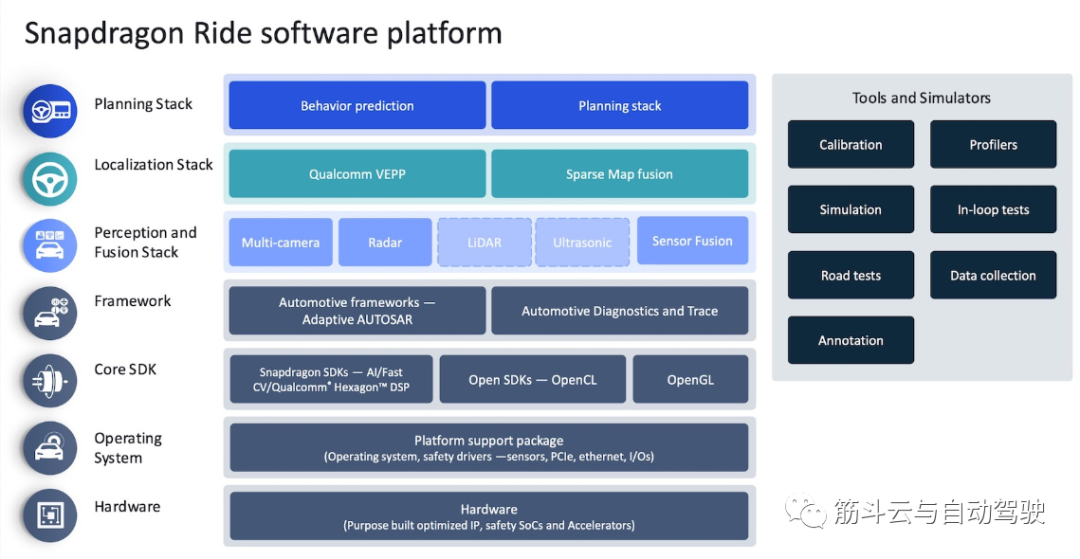Viewport: 1080px width, 559px height.
Task: Click the Perception and Fusion Stack label
Action: (145, 242)
